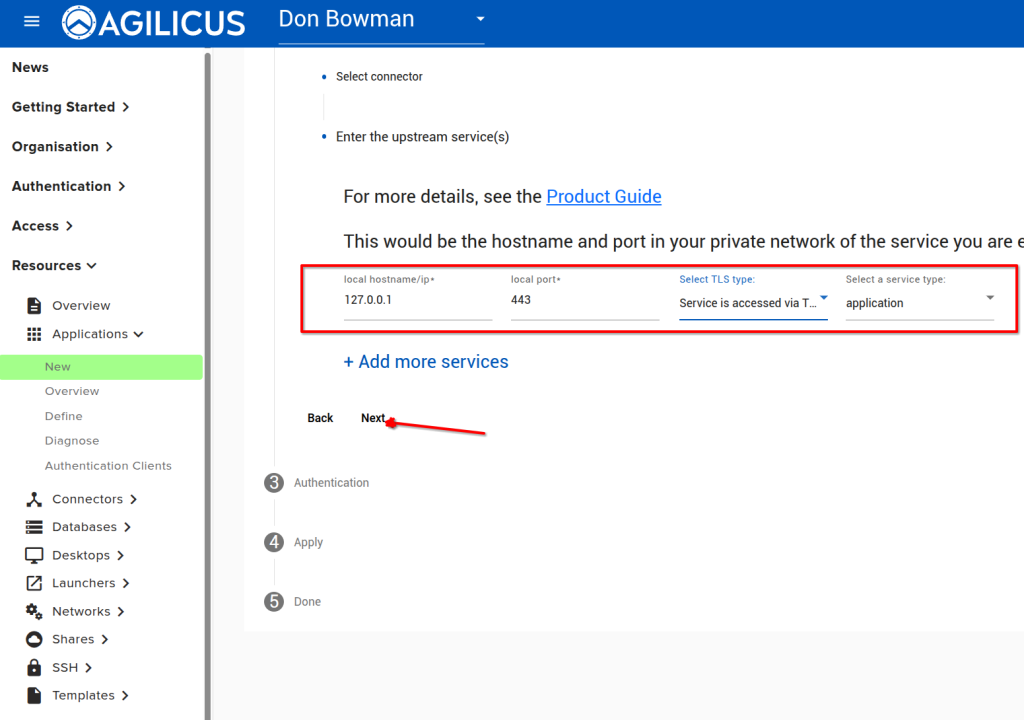The width and height of the screenshot is (1024, 720).
Task: Select Diagnose under Applications
Action: (72, 441)
